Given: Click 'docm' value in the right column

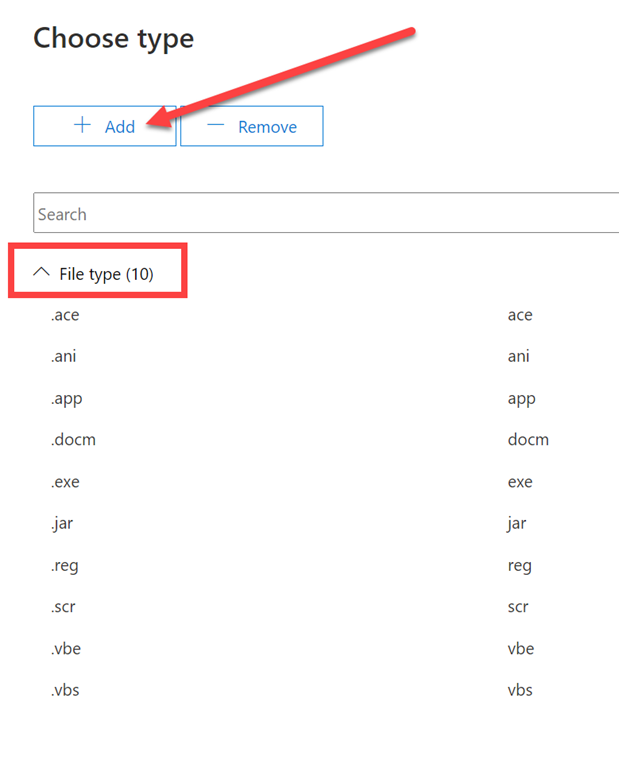Looking at the screenshot, I should tap(528, 440).
